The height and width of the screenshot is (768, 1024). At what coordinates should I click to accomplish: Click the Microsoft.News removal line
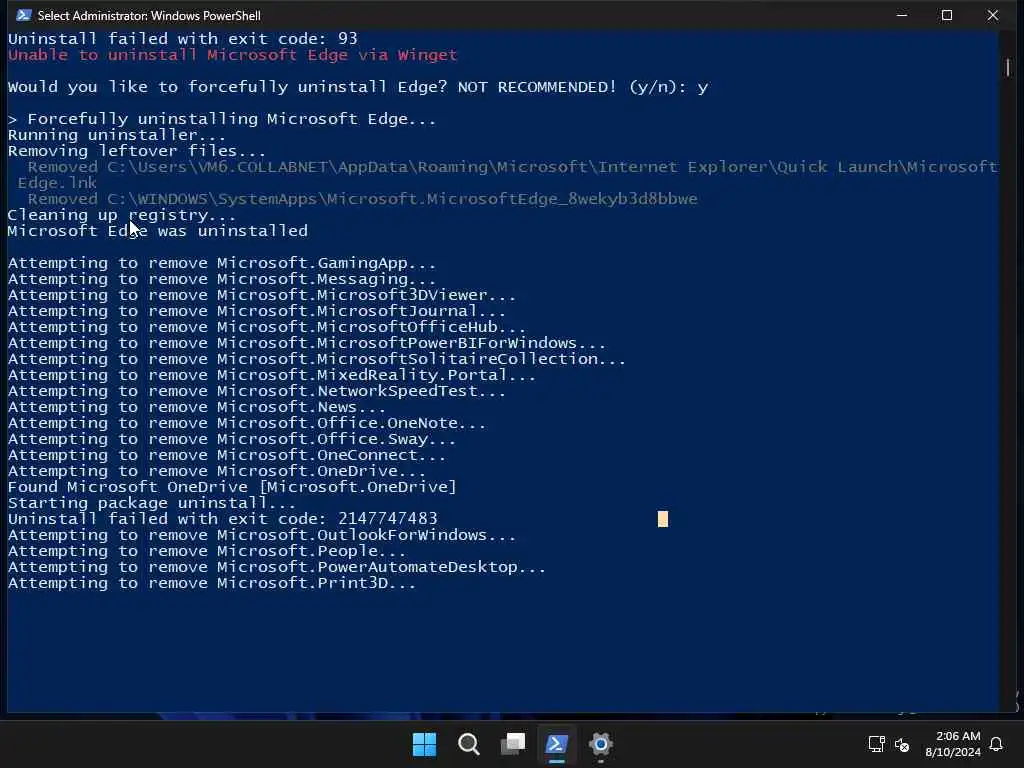(197, 407)
